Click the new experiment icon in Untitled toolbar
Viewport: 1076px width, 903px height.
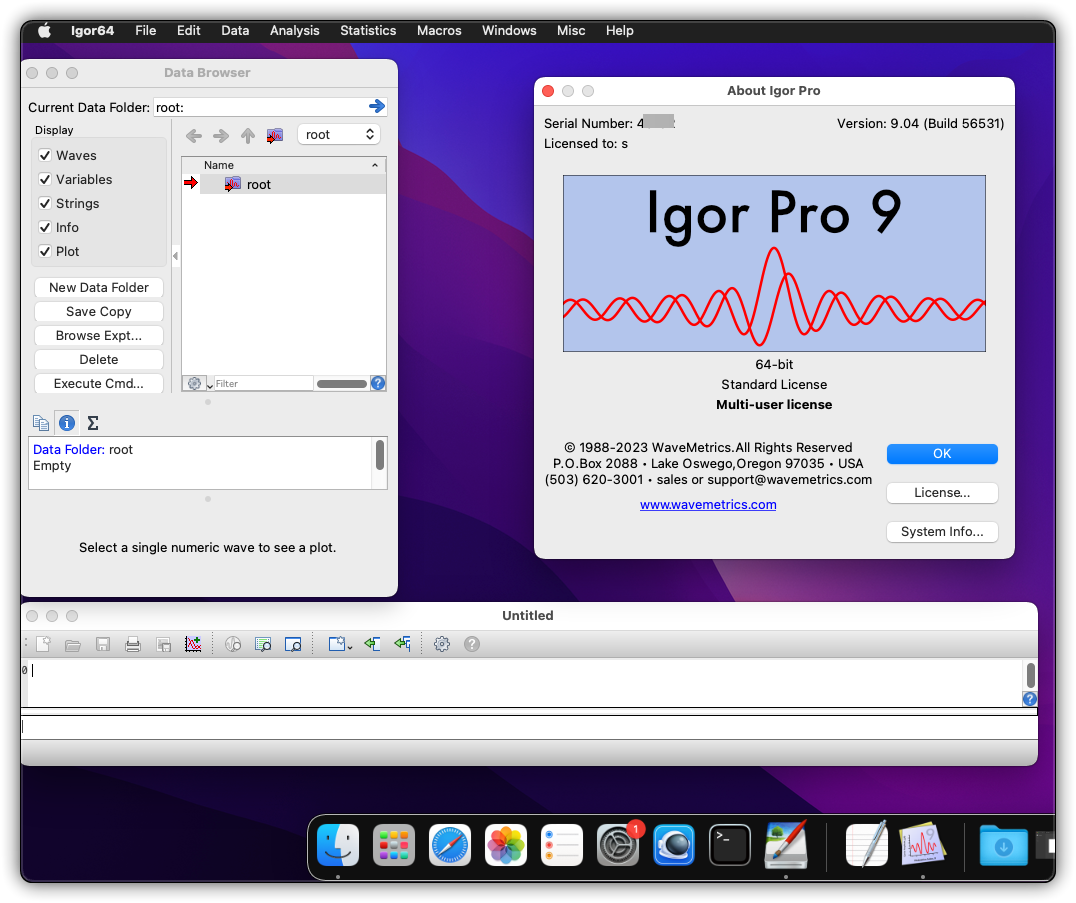(44, 644)
